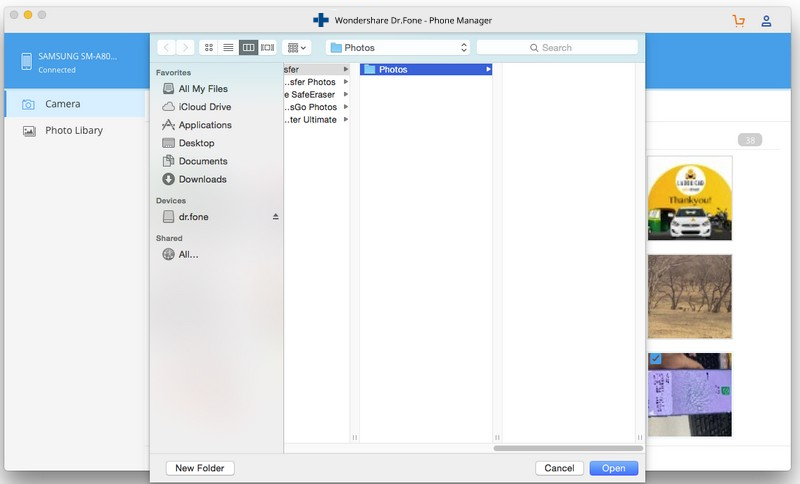The height and width of the screenshot is (484, 800).
Task: Open the Photos location popup menu
Action: click(x=398, y=47)
